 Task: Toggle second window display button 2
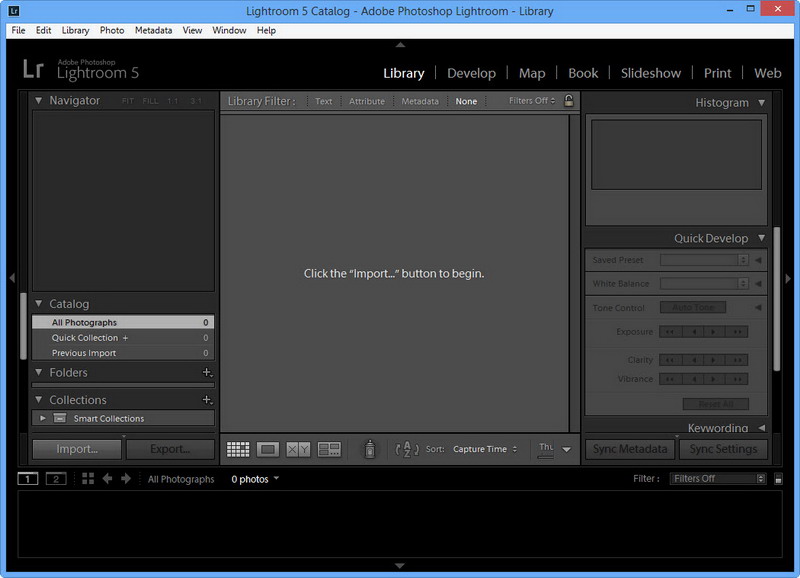(x=56, y=479)
